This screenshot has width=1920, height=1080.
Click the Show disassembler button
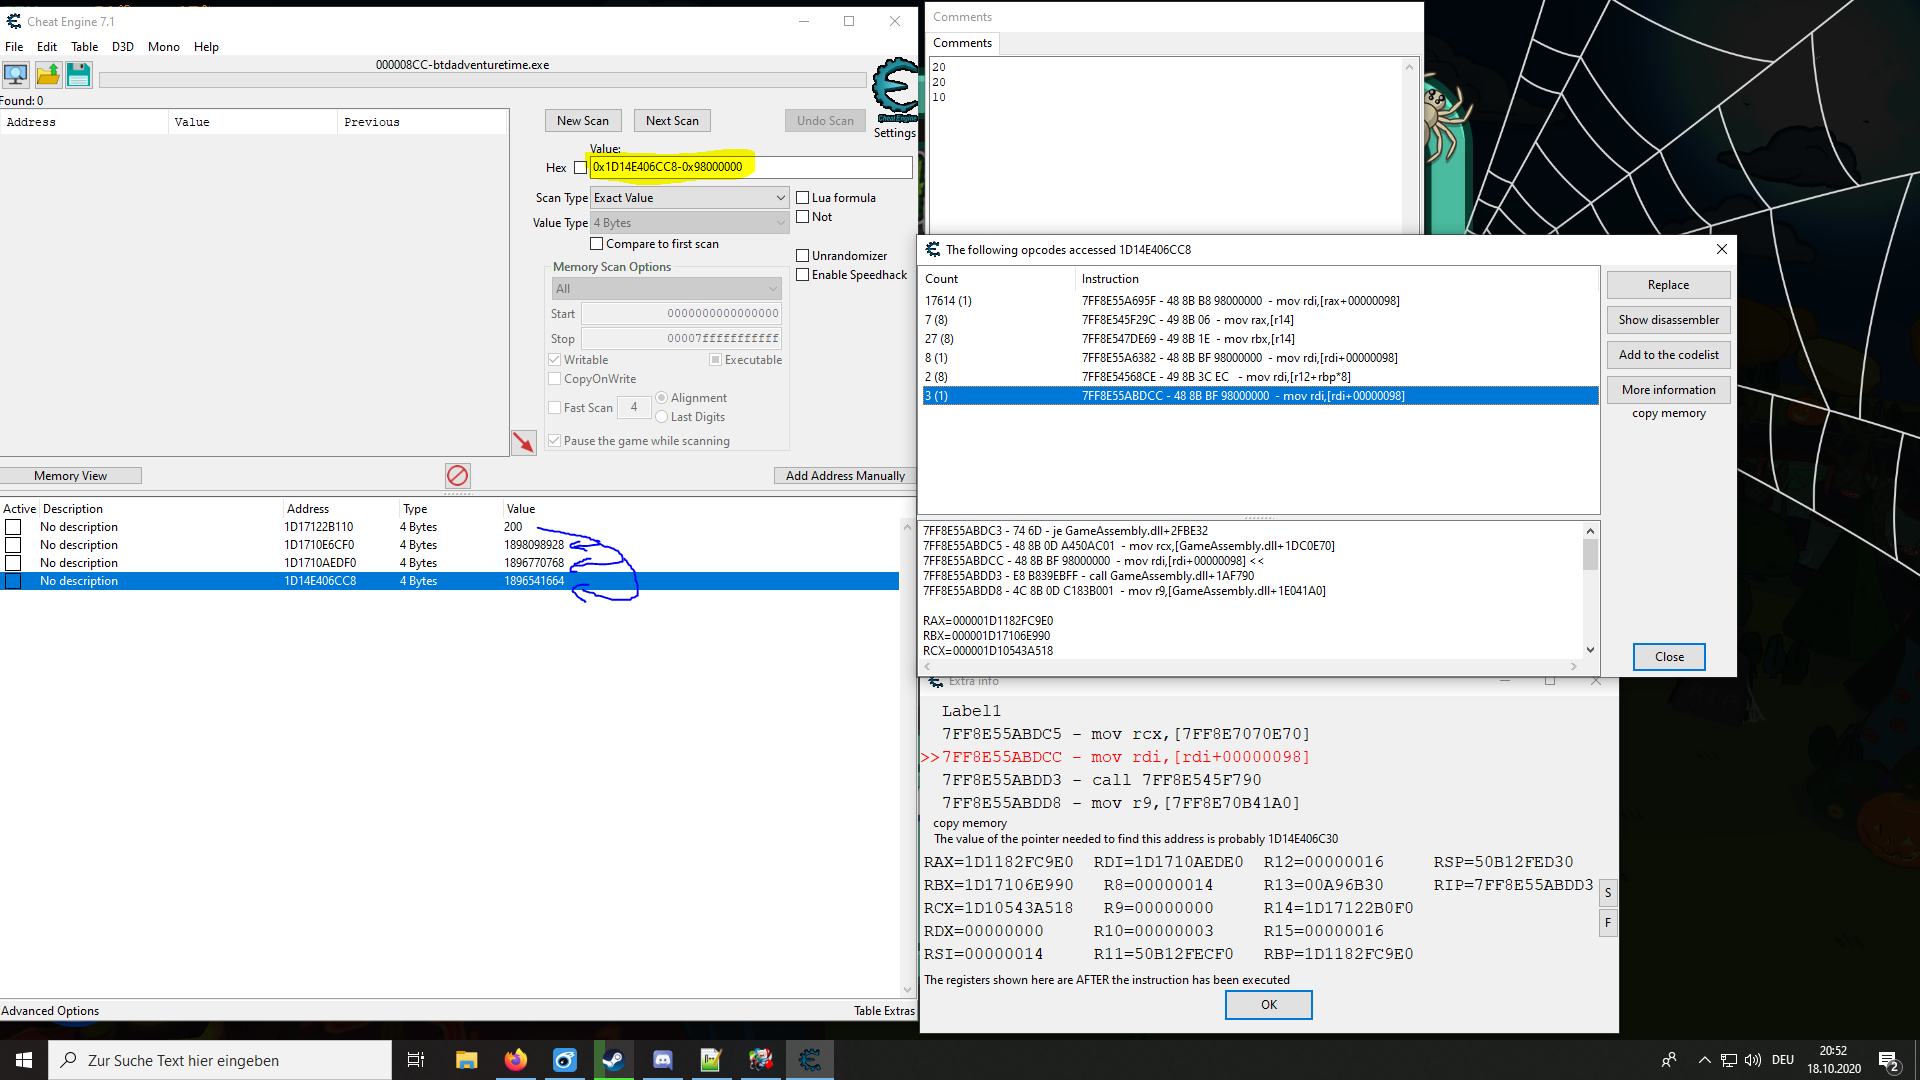click(1668, 320)
